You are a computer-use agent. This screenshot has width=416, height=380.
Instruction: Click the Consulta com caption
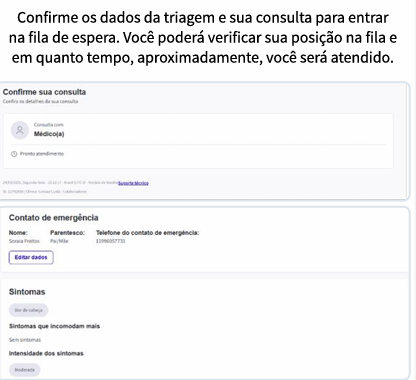pos(49,125)
